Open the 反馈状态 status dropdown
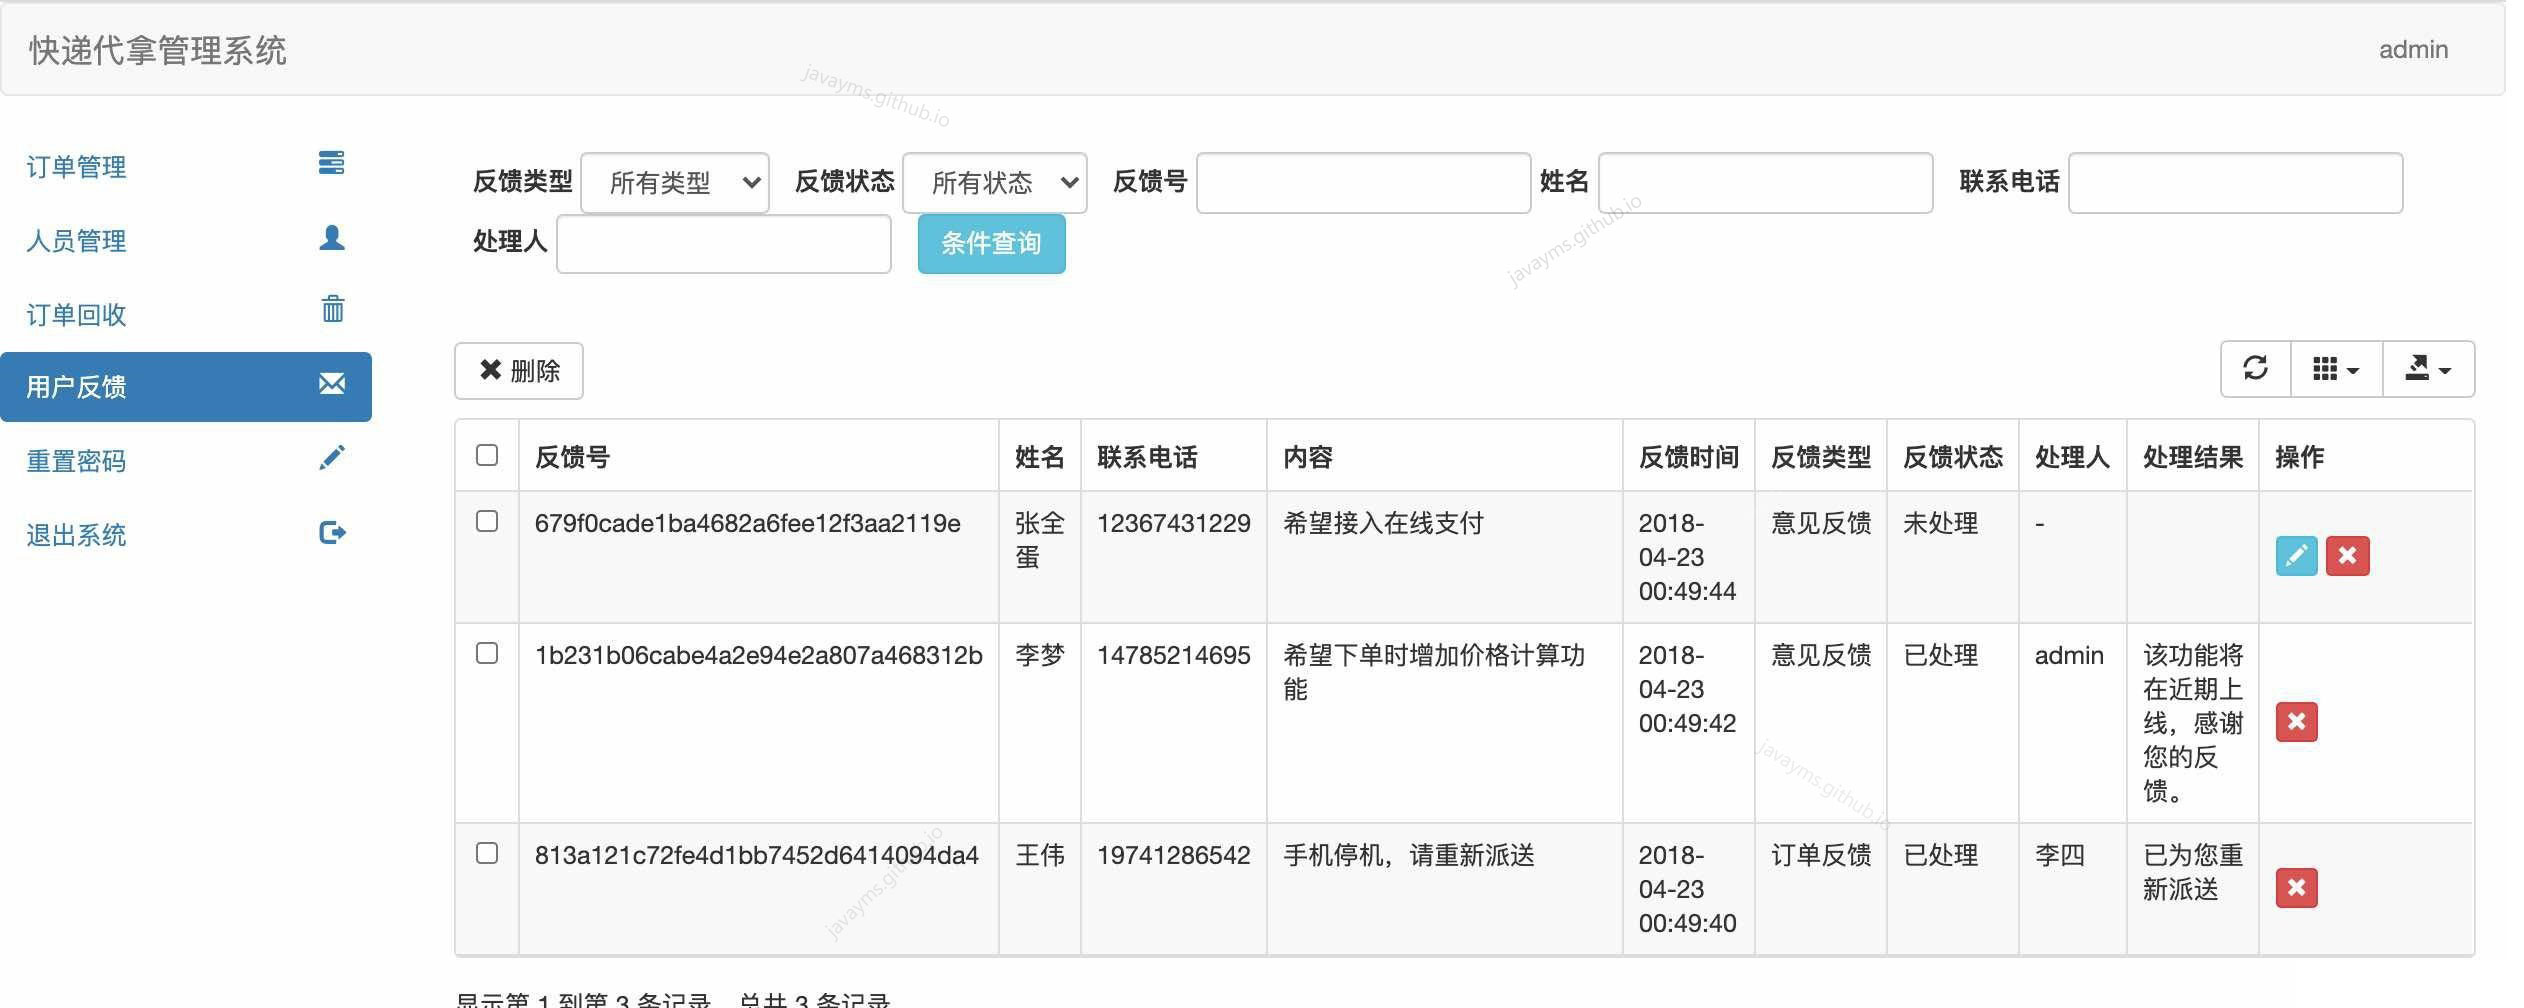Screen dimensions: 2524x1008 click(x=995, y=182)
